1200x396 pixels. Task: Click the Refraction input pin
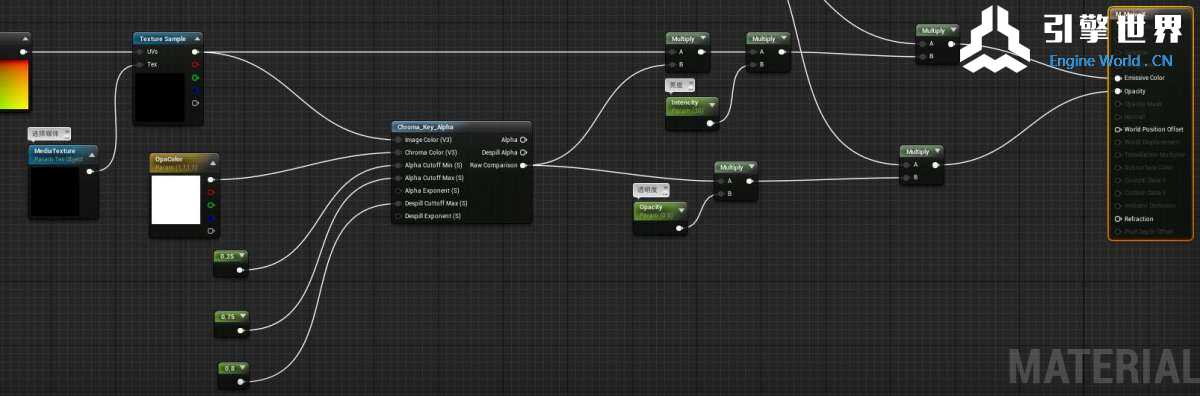click(x=1118, y=218)
